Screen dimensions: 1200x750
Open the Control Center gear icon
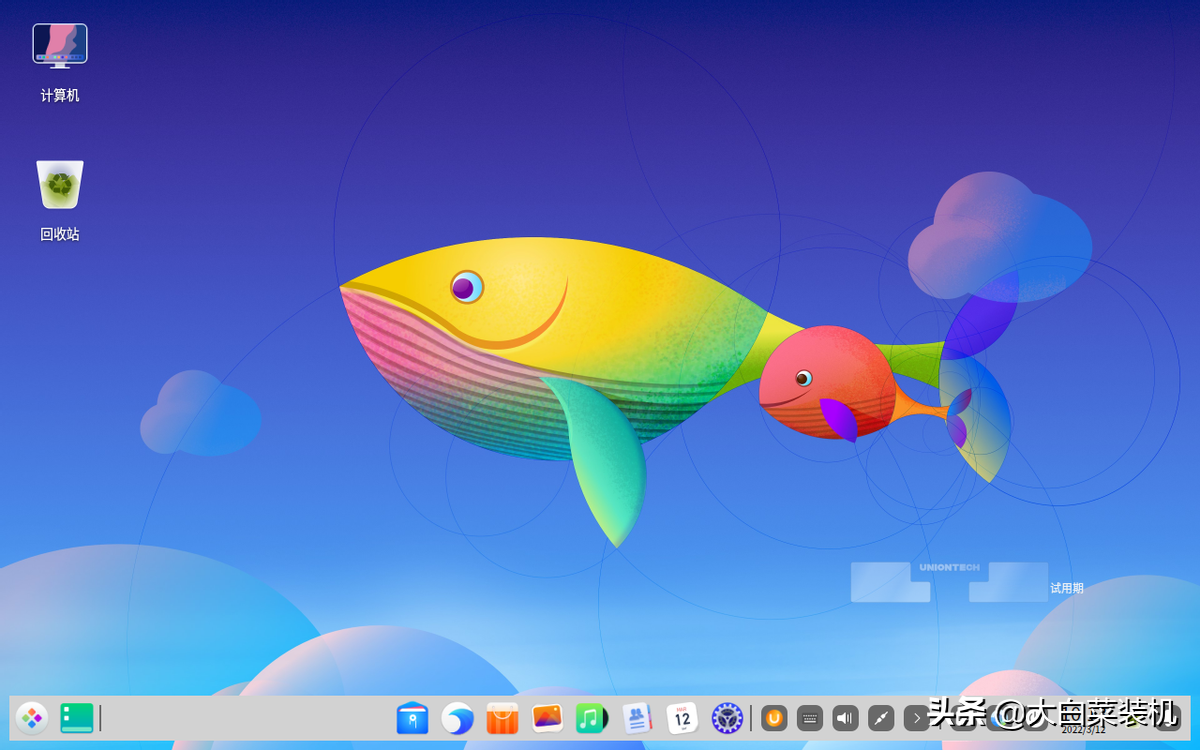(x=727, y=717)
